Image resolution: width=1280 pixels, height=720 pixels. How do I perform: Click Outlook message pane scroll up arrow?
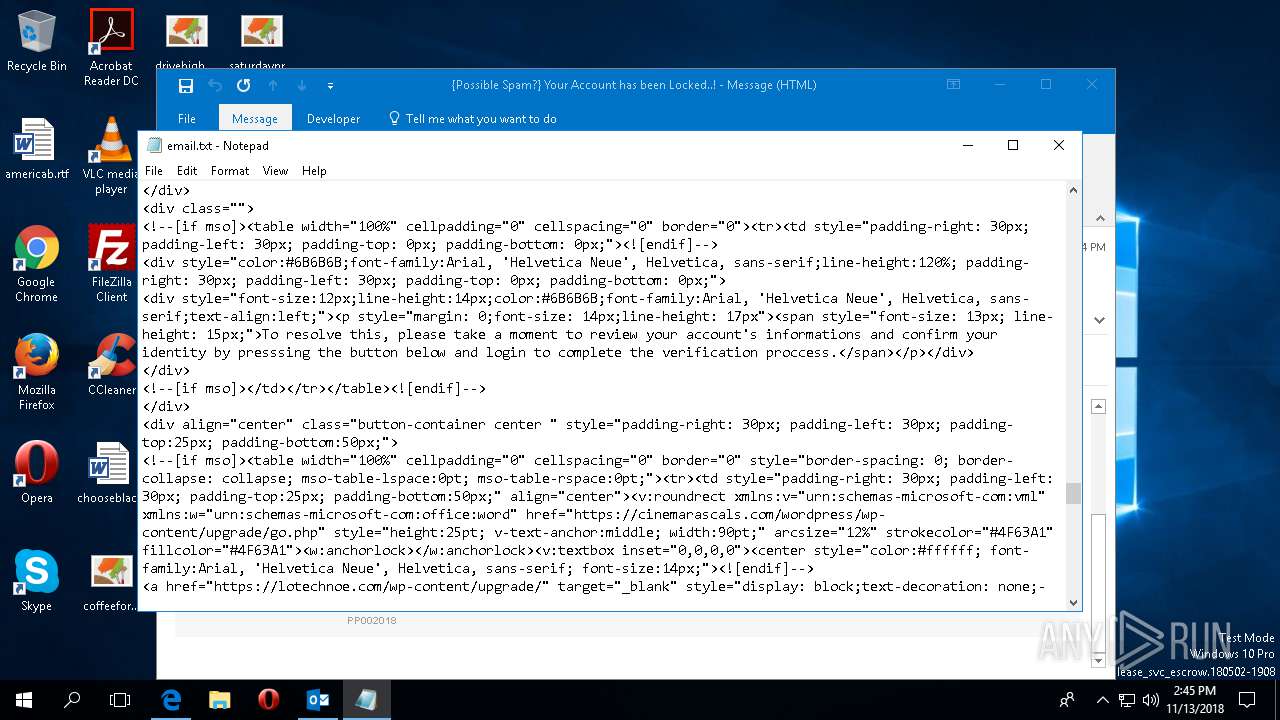1098,407
